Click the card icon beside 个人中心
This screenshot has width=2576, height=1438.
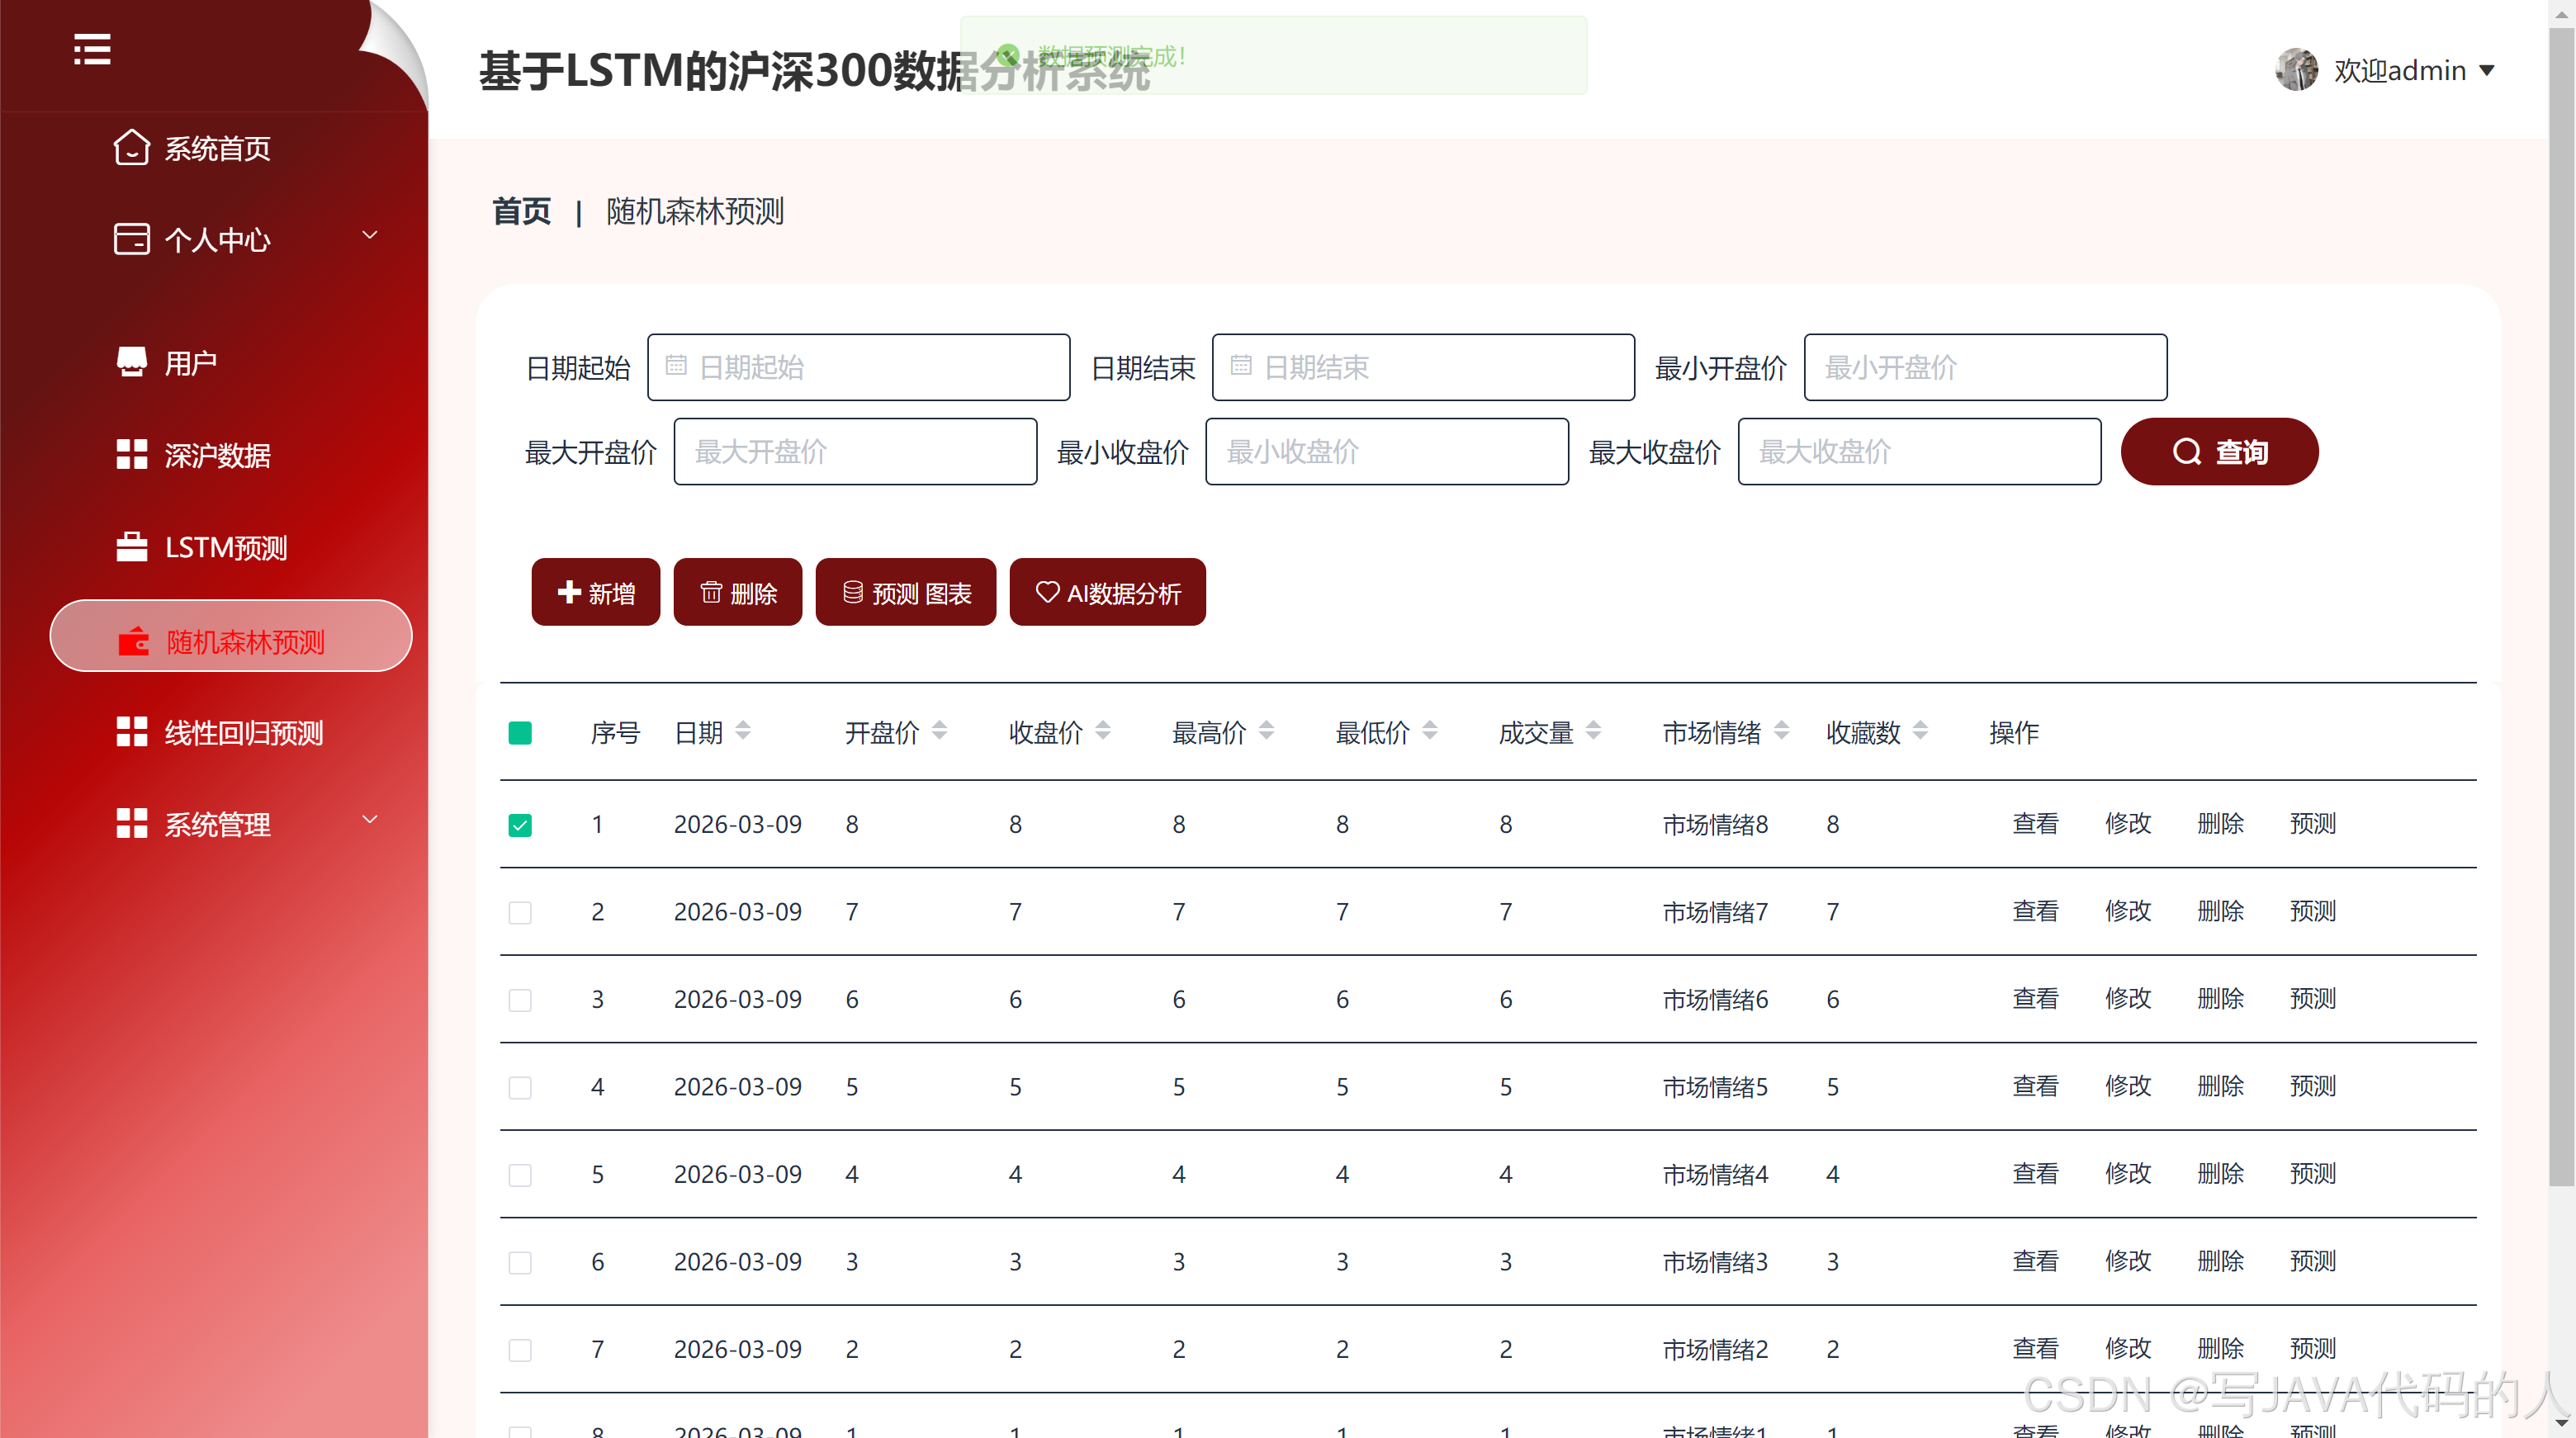[x=131, y=239]
